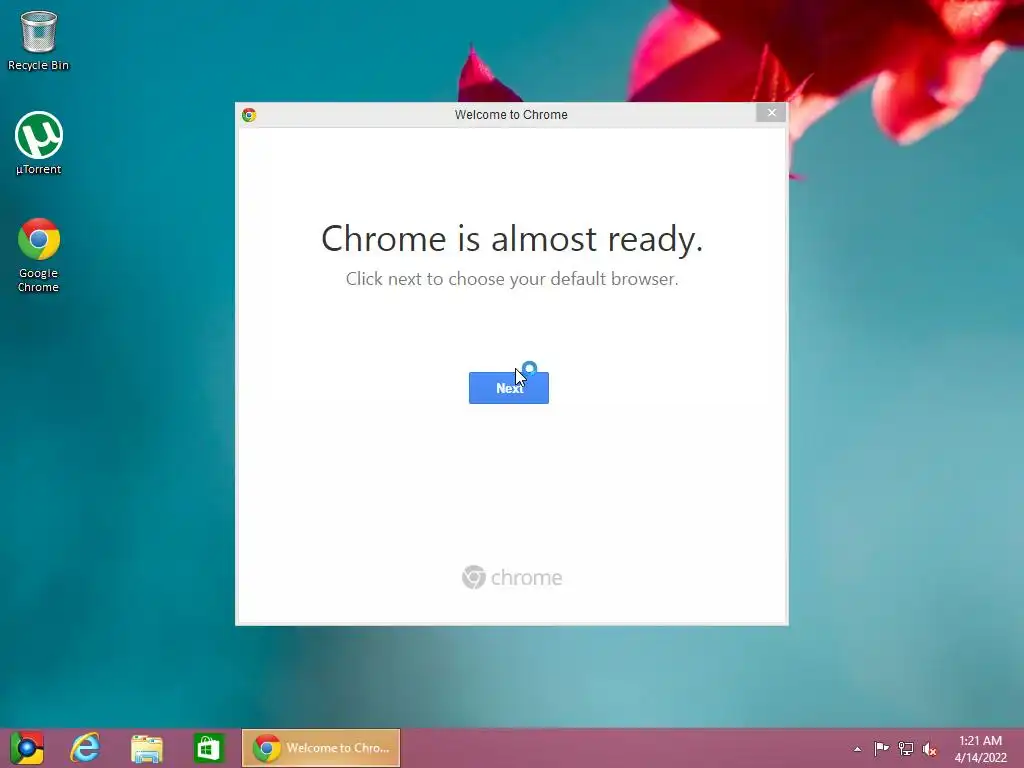Viewport: 1024px width, 768px height.
Task: Close the Welcome to Chrome dialog
Action: click(x=771, y=113)
